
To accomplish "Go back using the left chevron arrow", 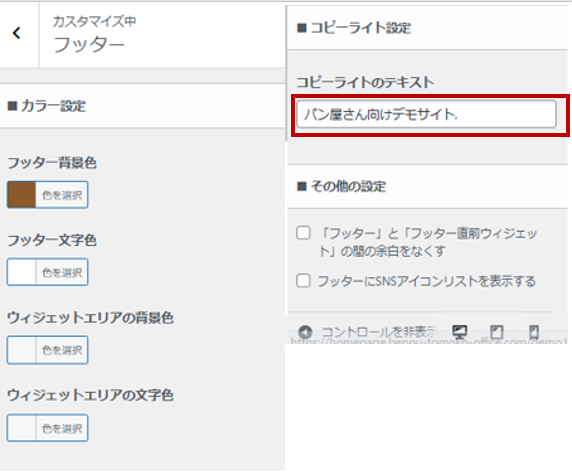I will pos(16,33).
